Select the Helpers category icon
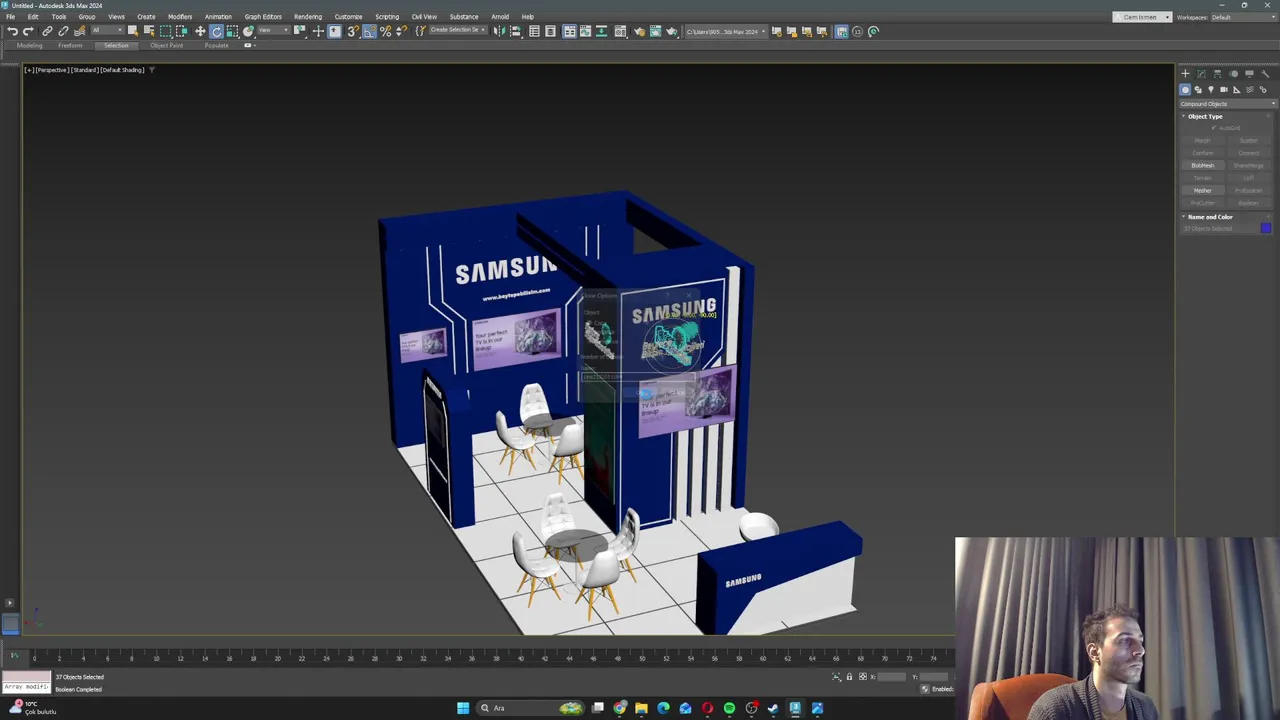This screenshot has width=1280, height=720. point(1237,89)
